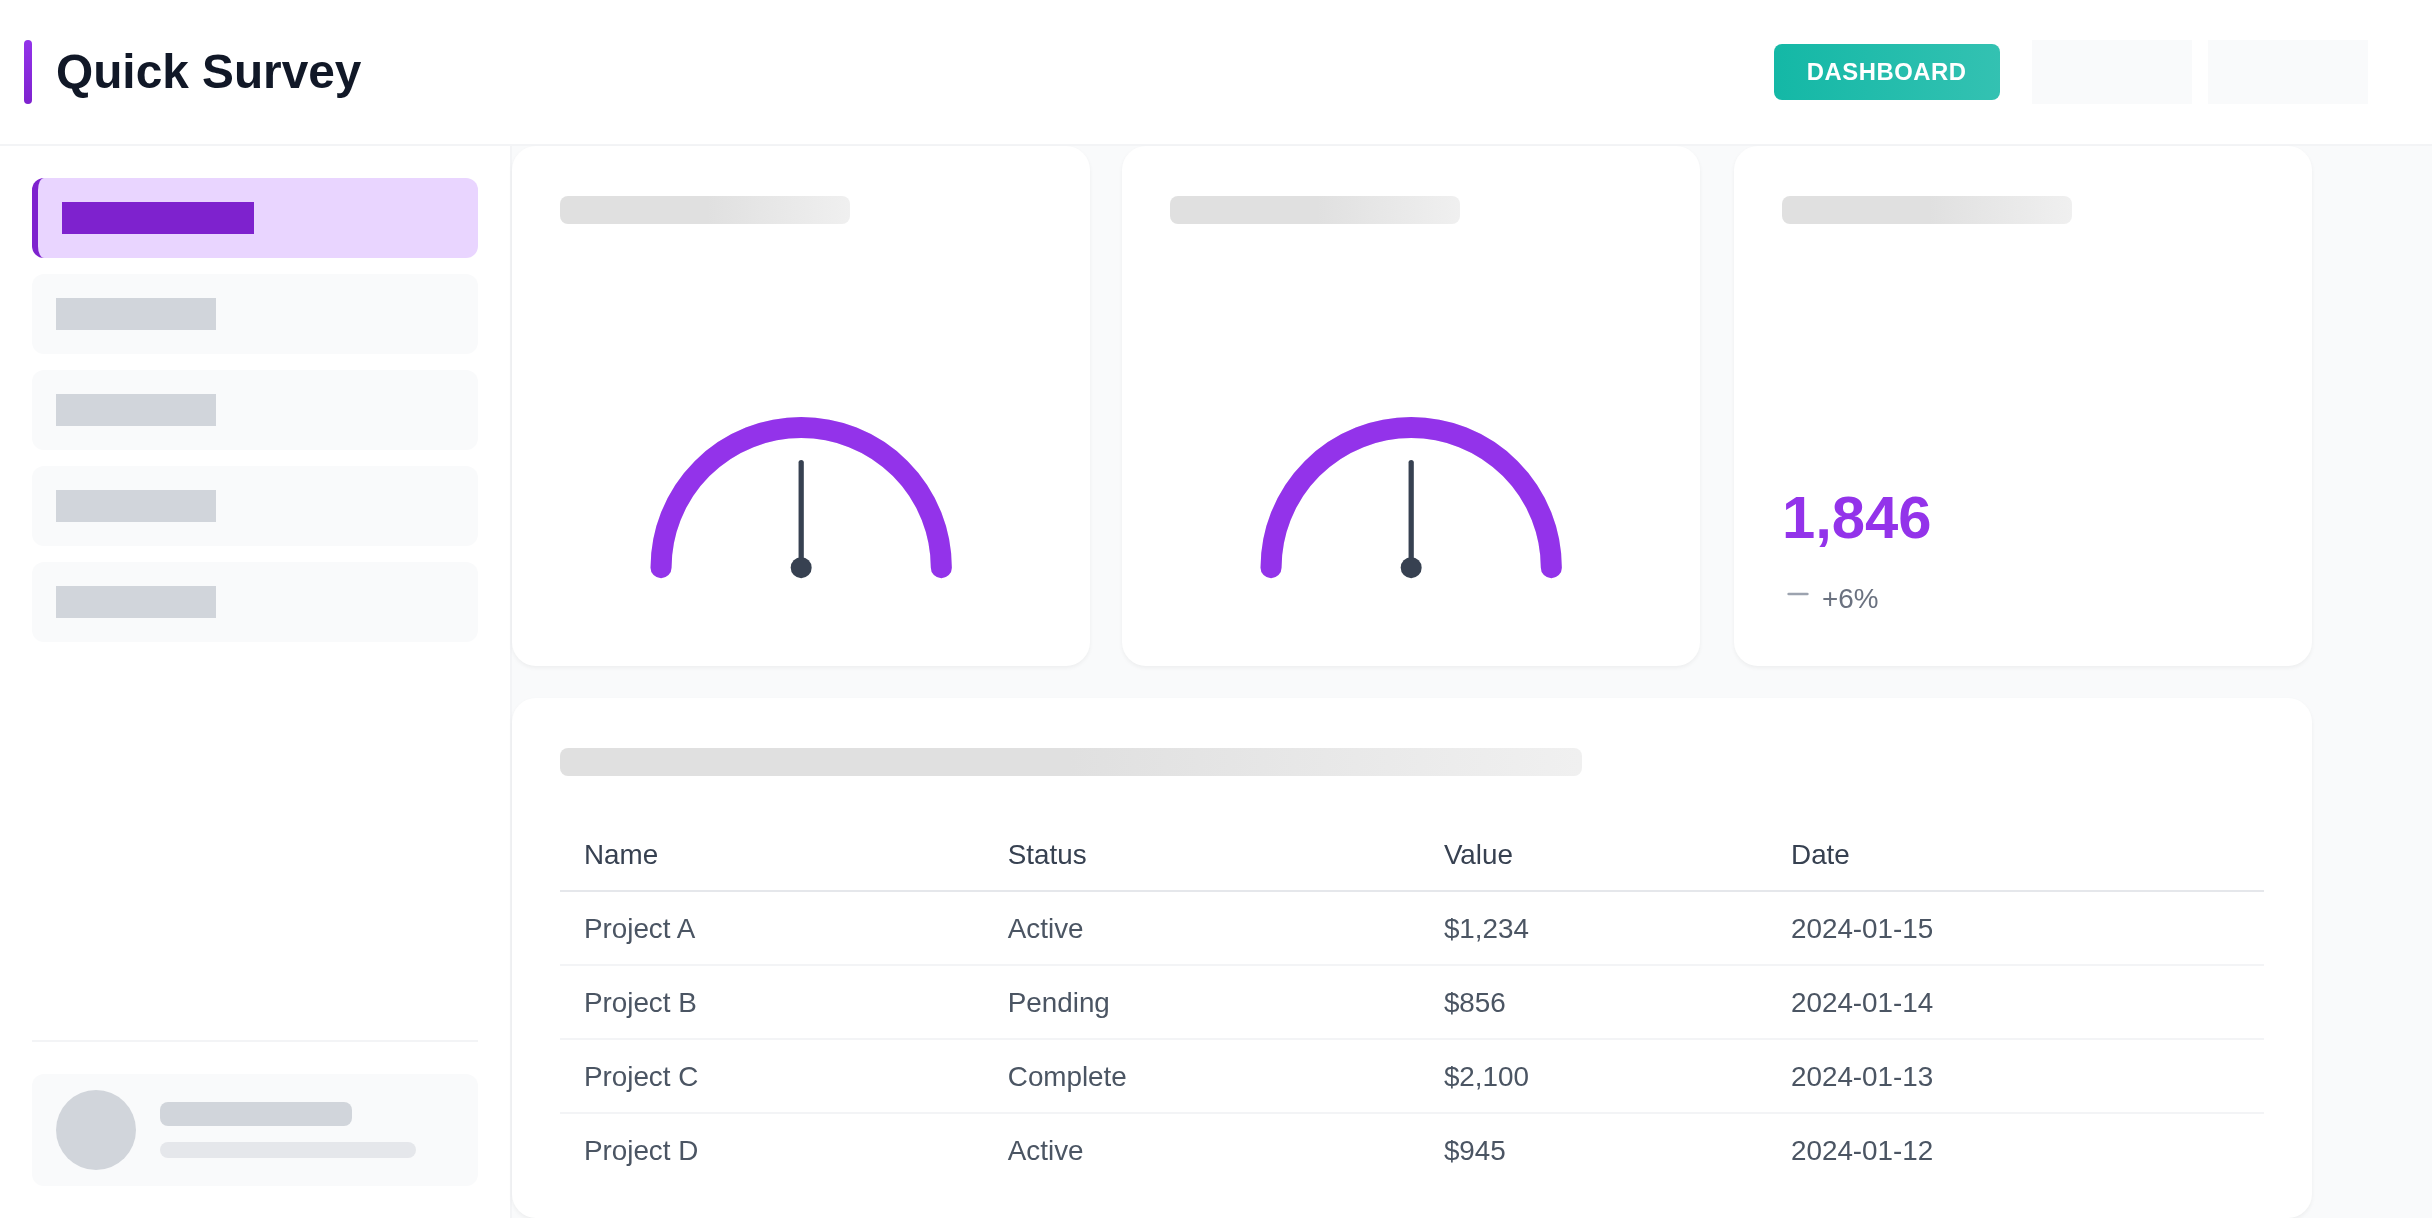The width and height of the screenshot is (2432, 1218).
Task: Sort by the Date column header
Action: (x=1819, y=855)
